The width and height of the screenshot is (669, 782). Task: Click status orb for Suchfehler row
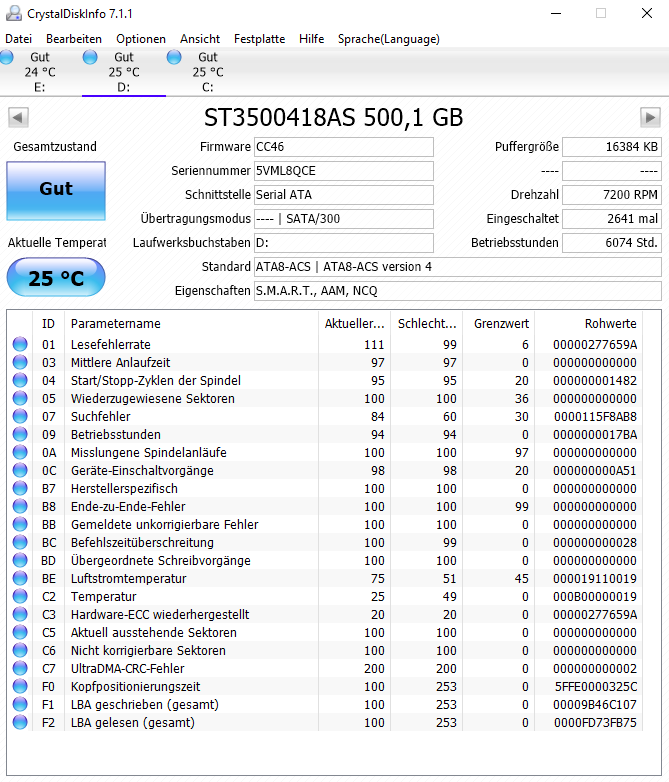pyautogui.click(x=20, y=416)
